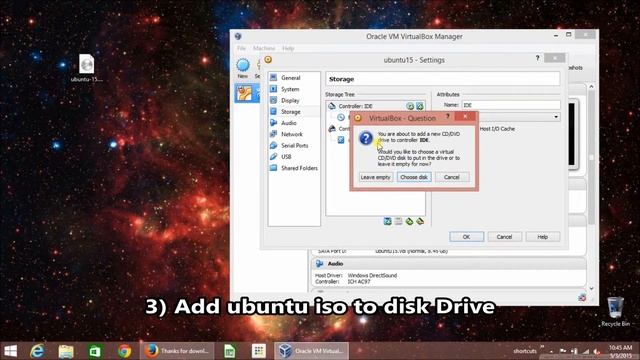Select the optical disc entry under IDE controller
Screen dimensions: 640x360
[x=341, y=117]
